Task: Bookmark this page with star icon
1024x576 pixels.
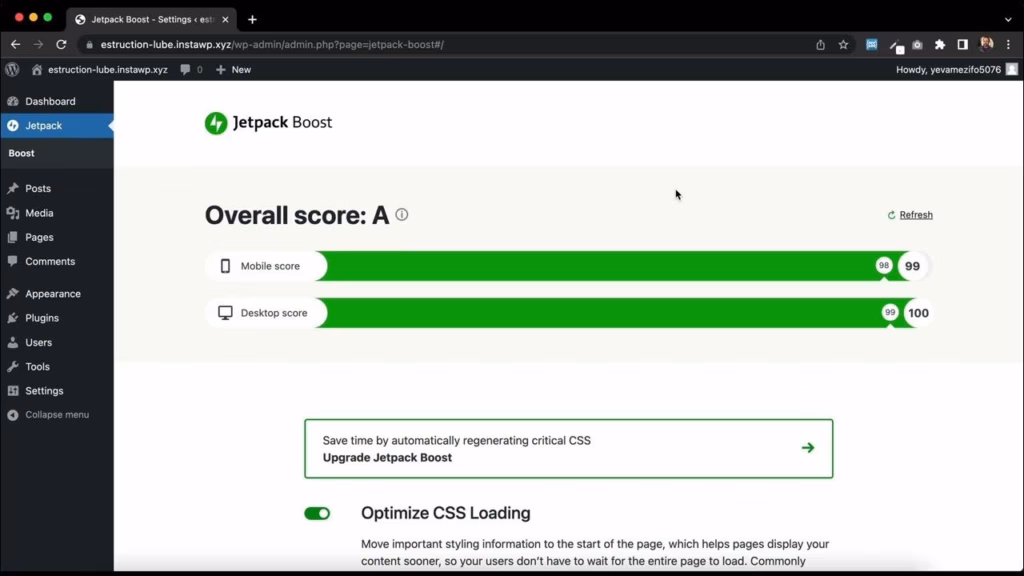Action: 843,44
